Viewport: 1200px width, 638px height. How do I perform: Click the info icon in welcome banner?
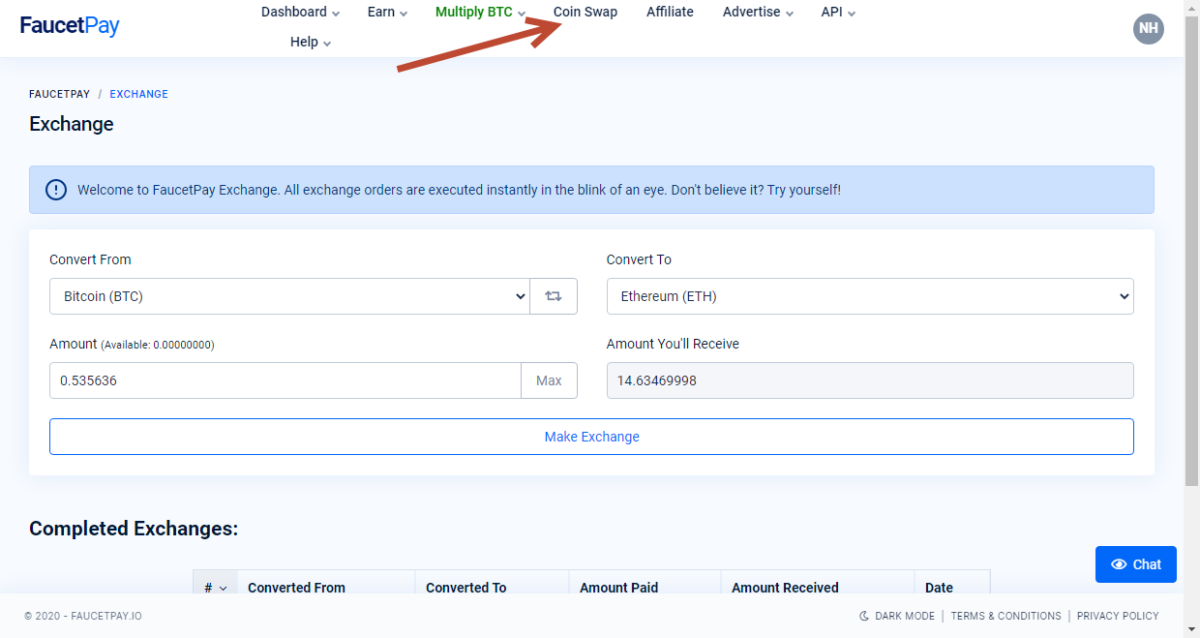pos(56,189)
